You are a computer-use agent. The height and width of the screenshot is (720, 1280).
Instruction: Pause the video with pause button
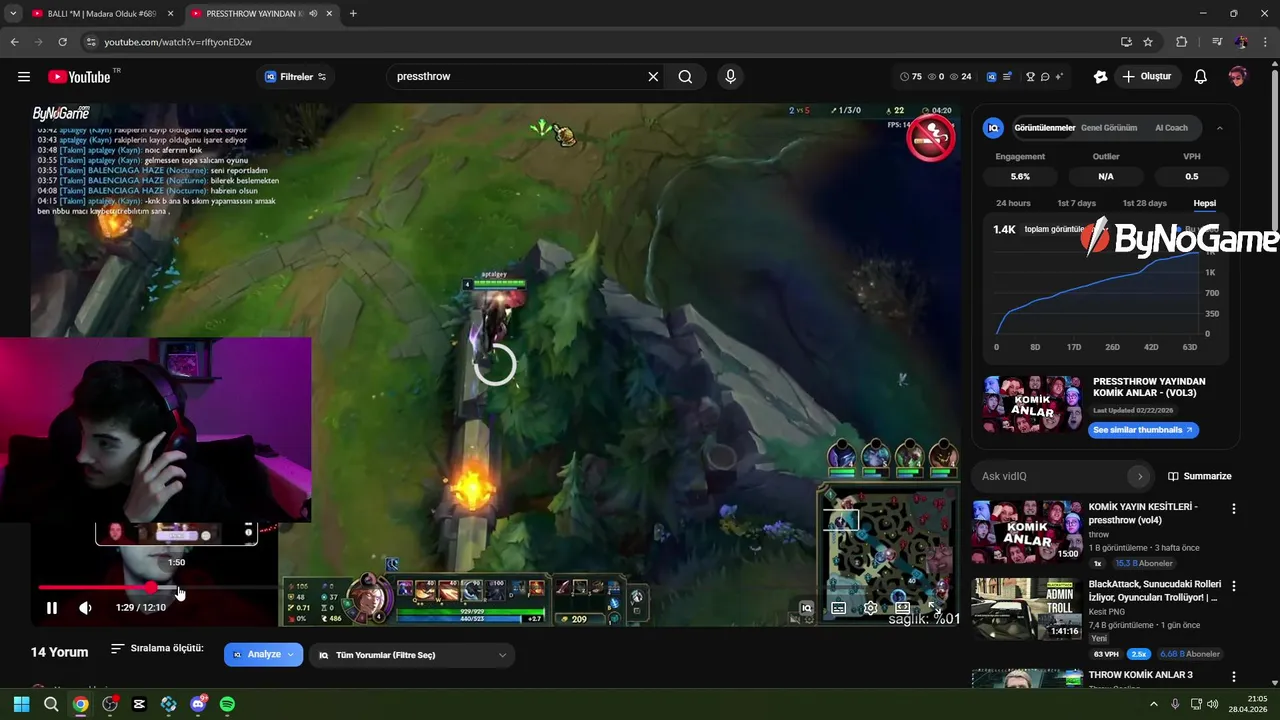click(52, 607)
